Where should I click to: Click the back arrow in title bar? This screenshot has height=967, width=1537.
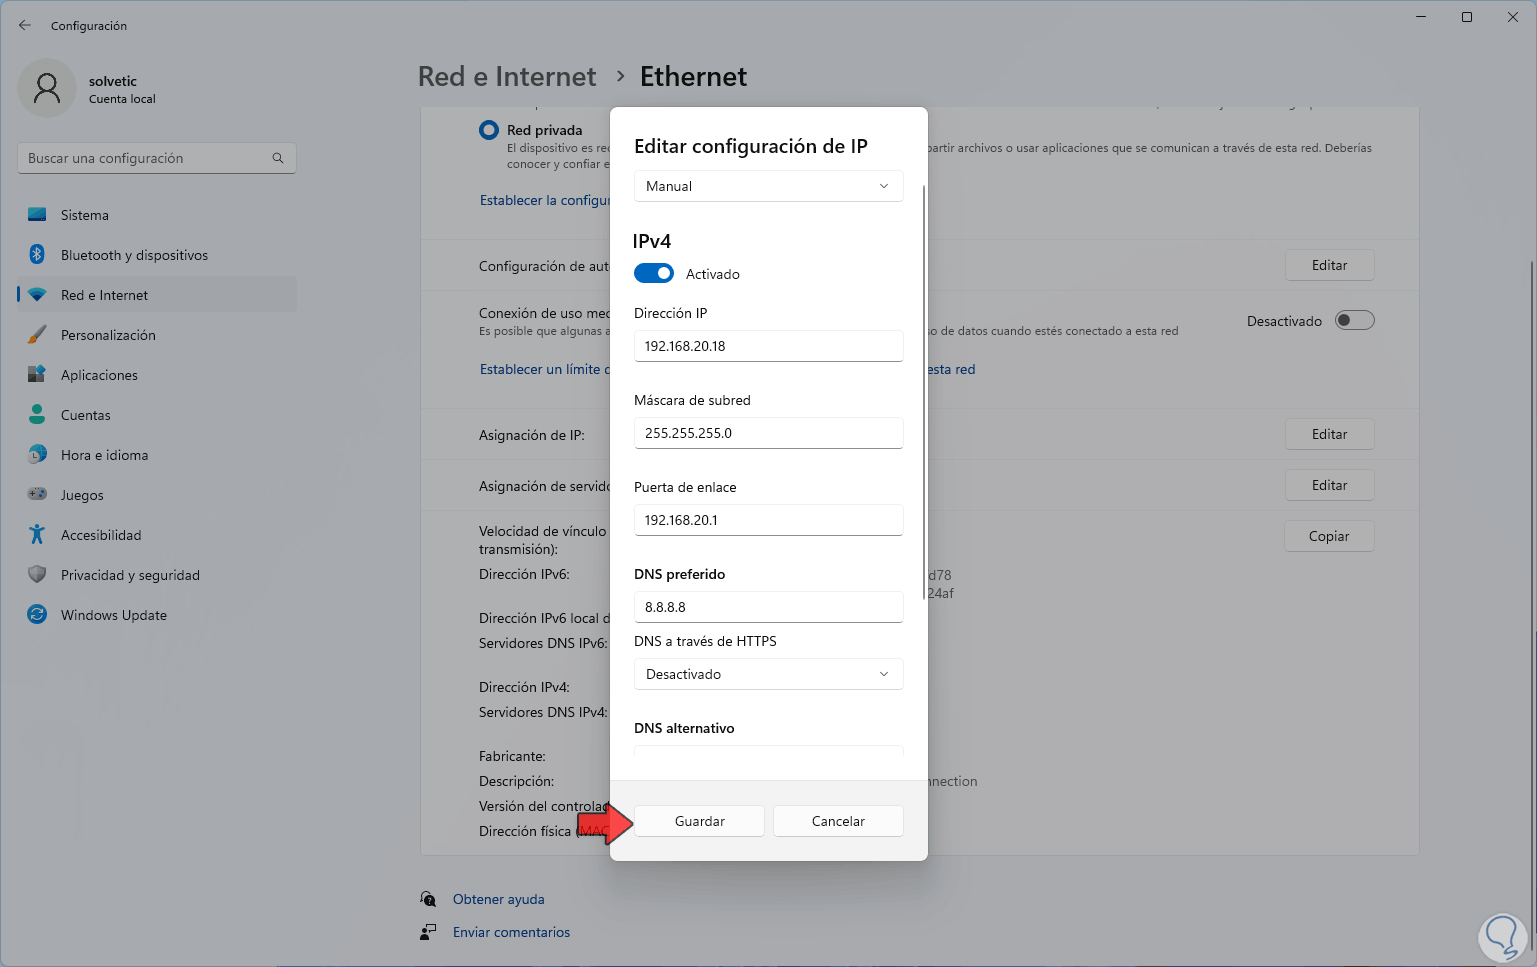25,25
